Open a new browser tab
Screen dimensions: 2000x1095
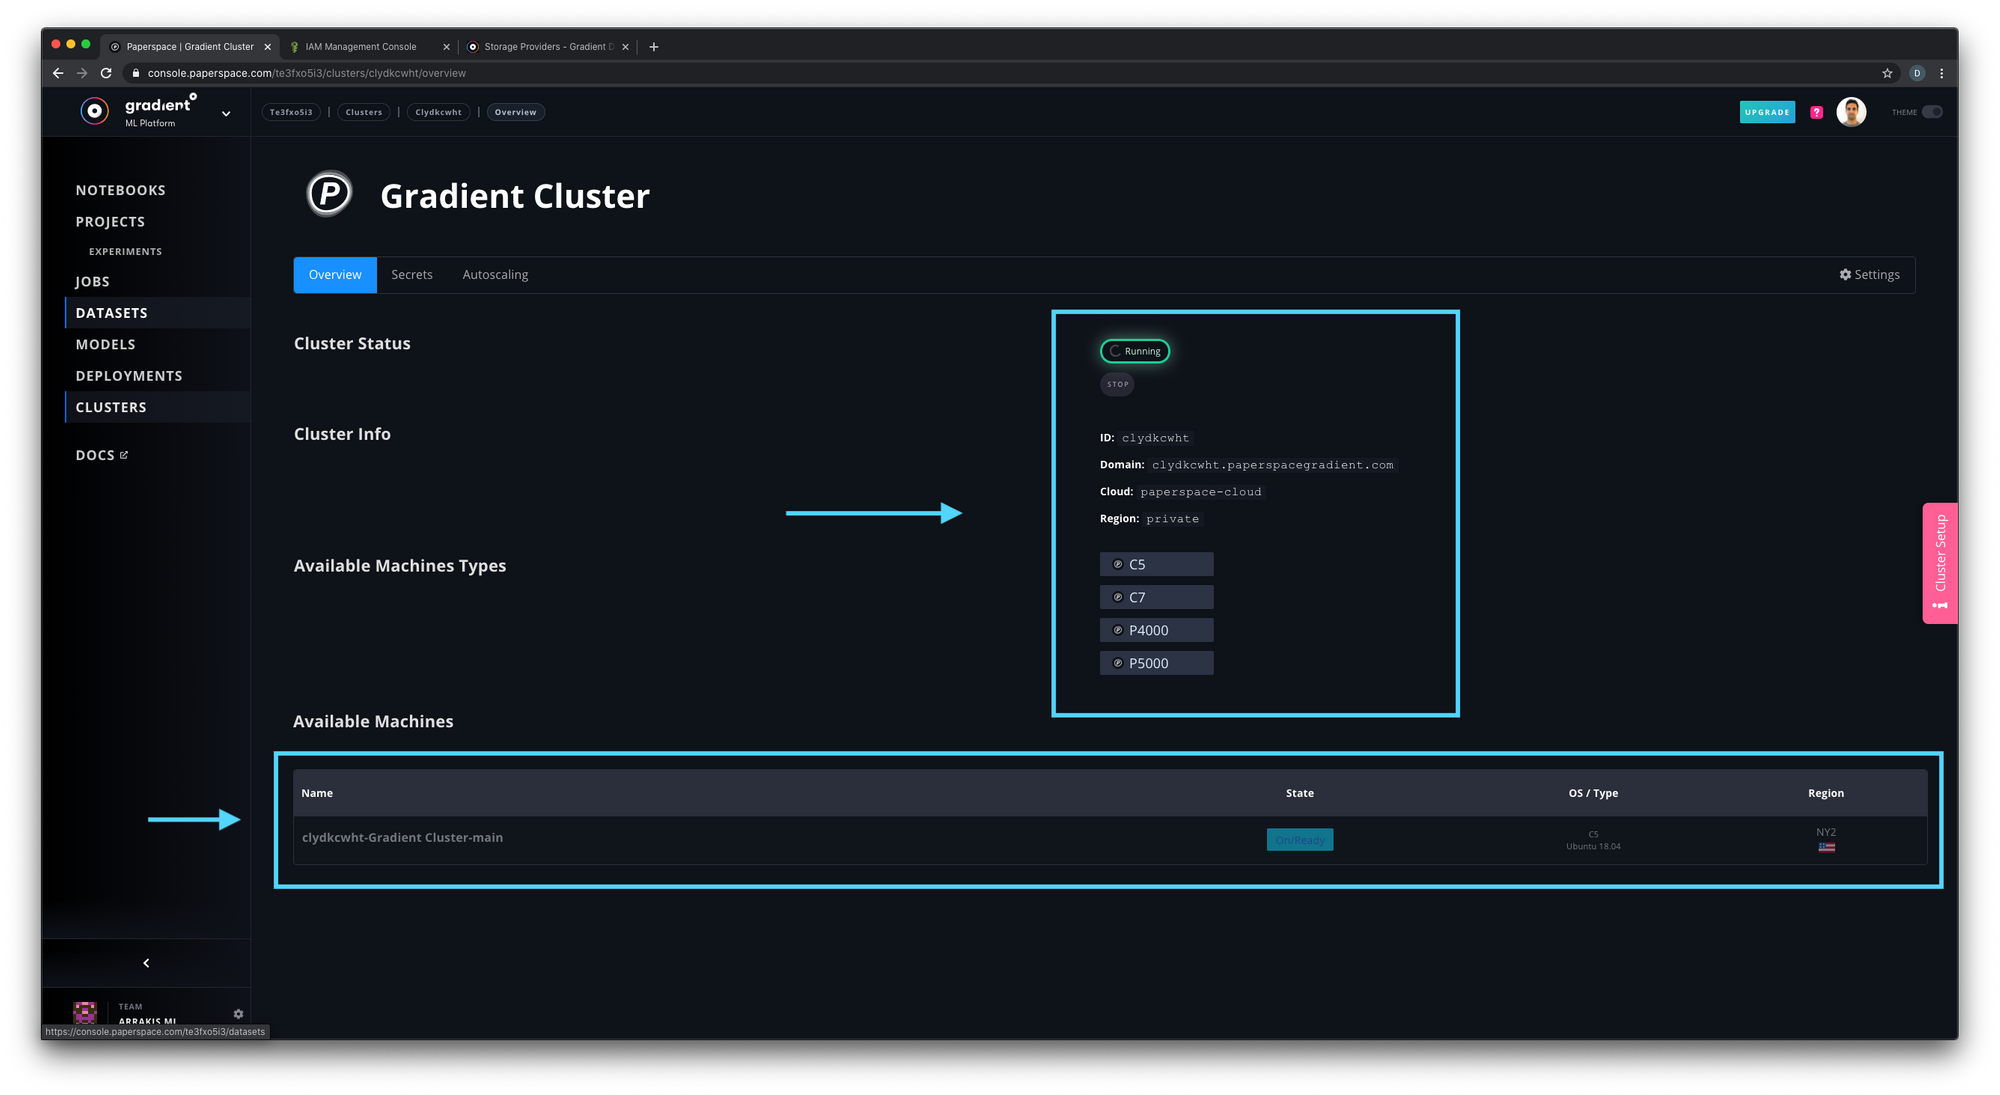coord(654,46)
